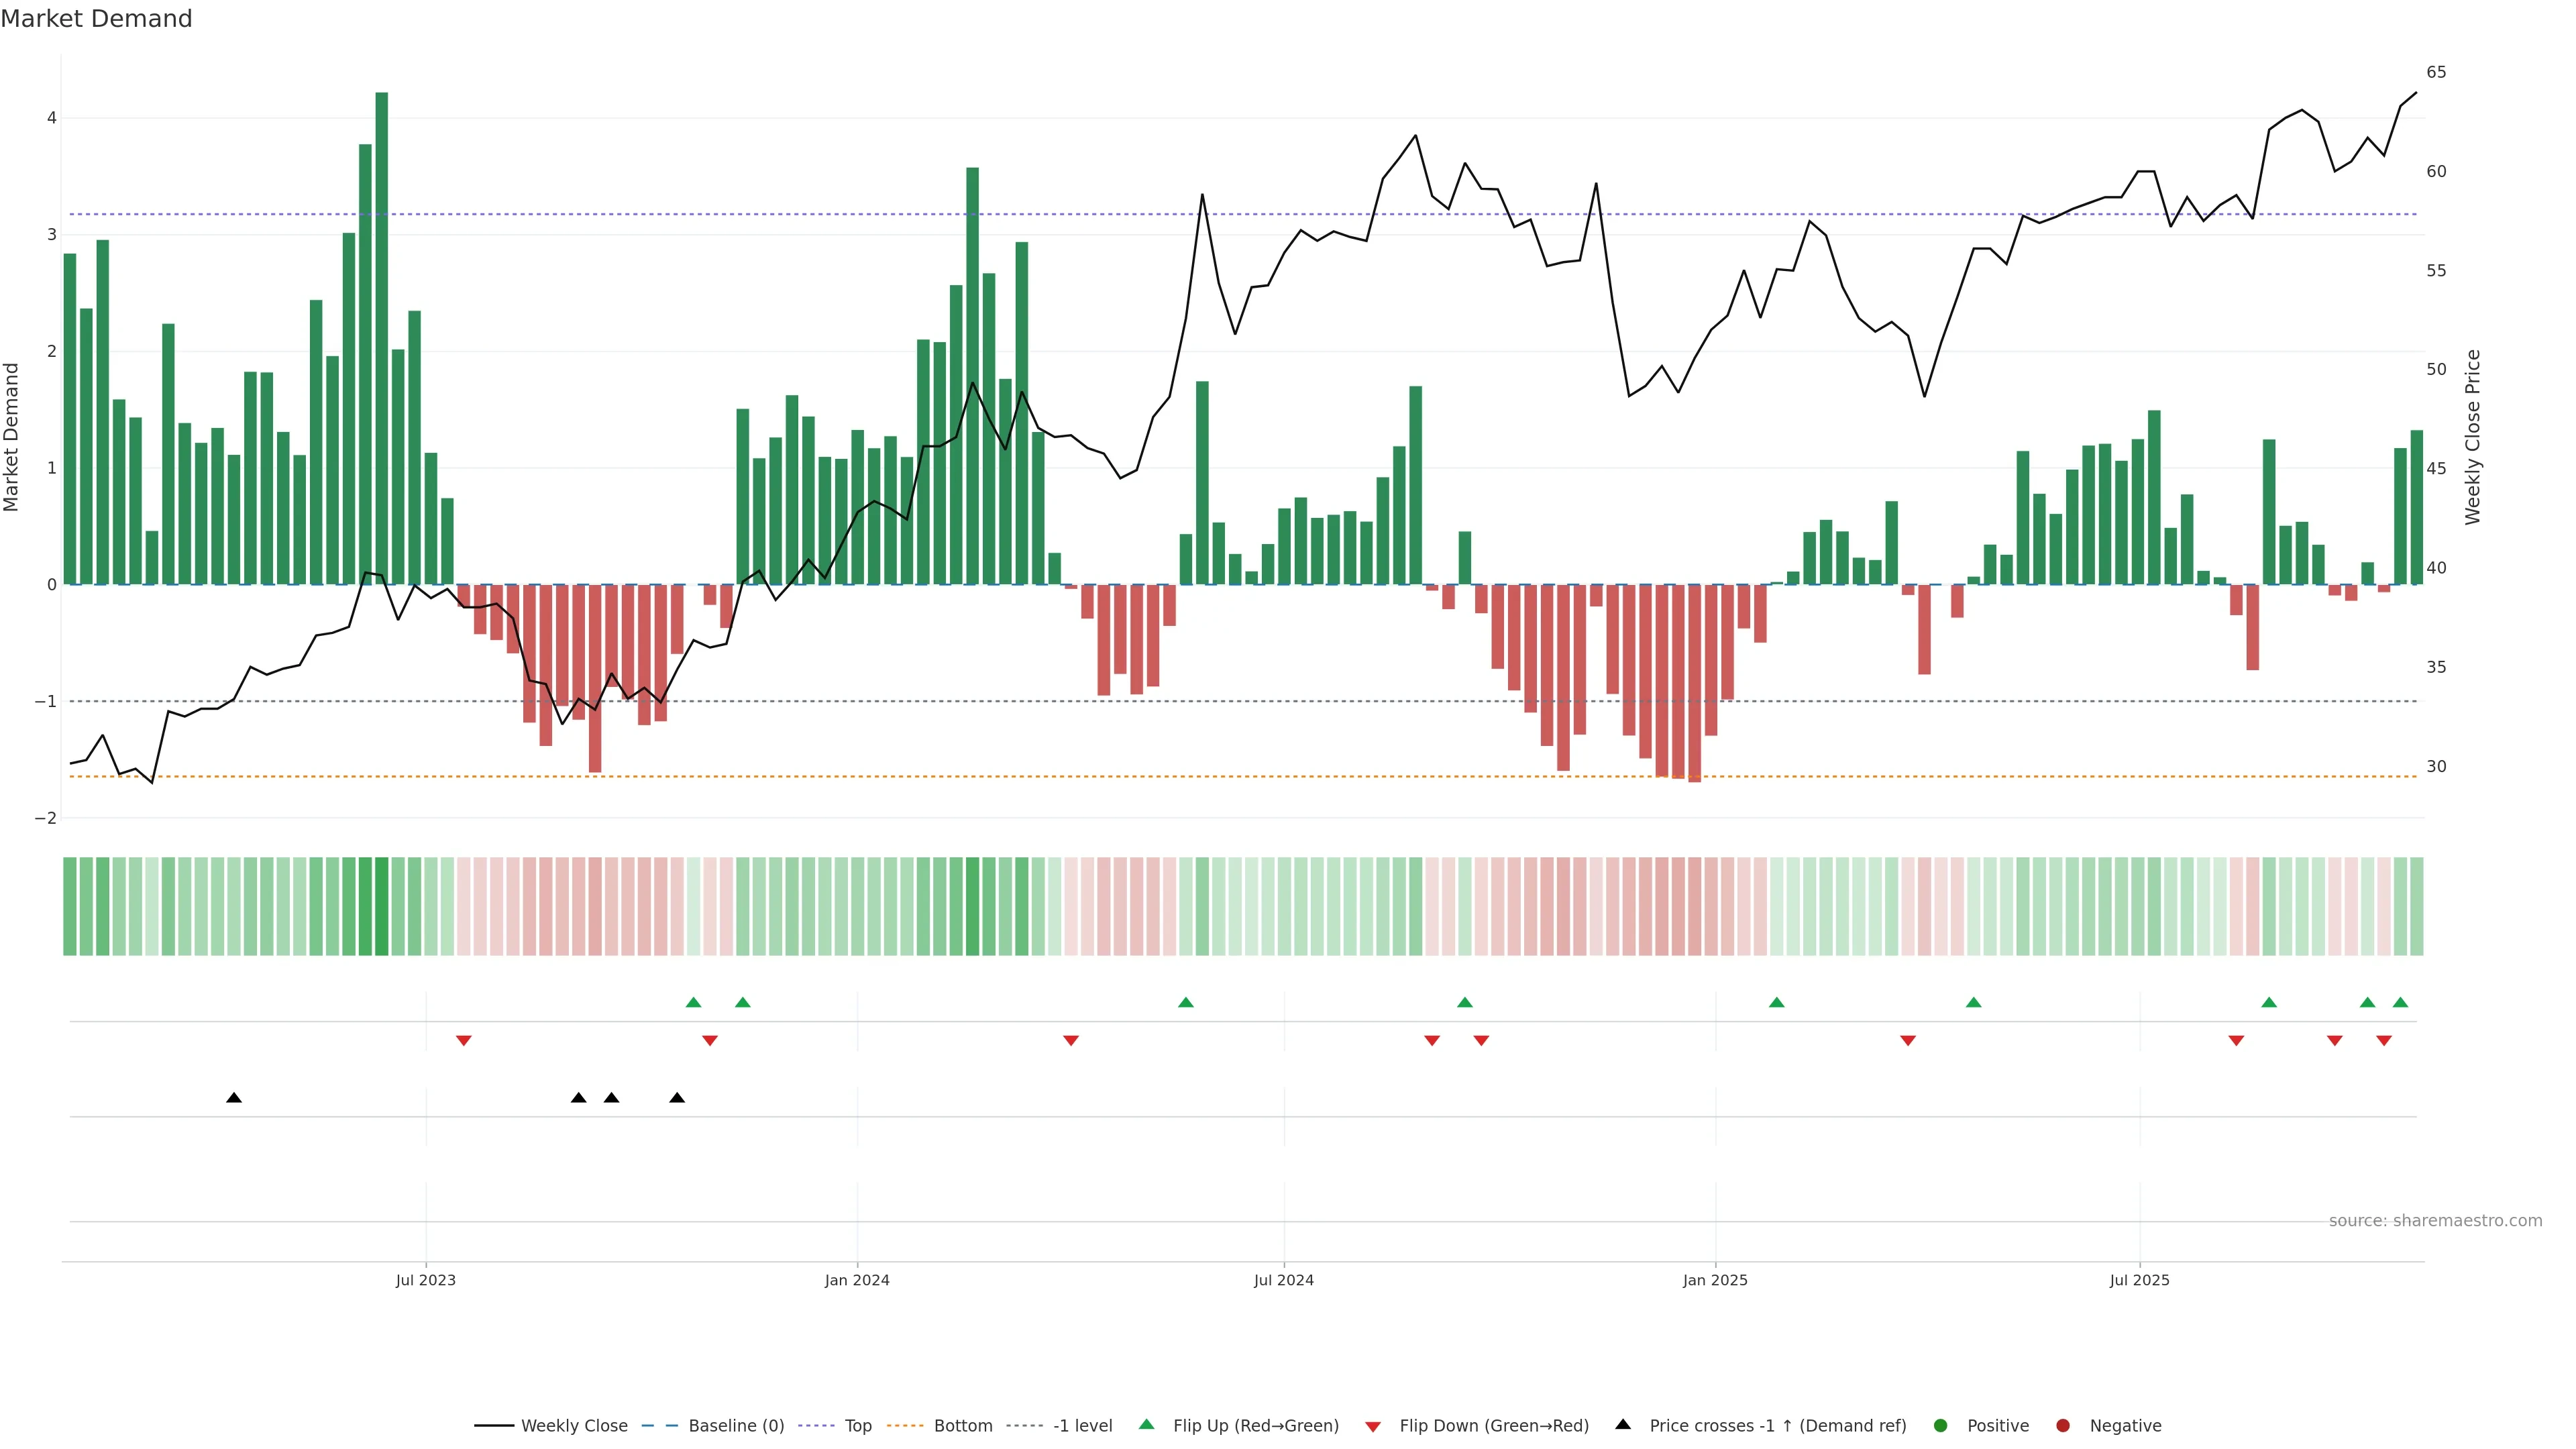
Task: Click the Price crosses -1 black triangle legend
Action: click(x=1623, y=1425)
